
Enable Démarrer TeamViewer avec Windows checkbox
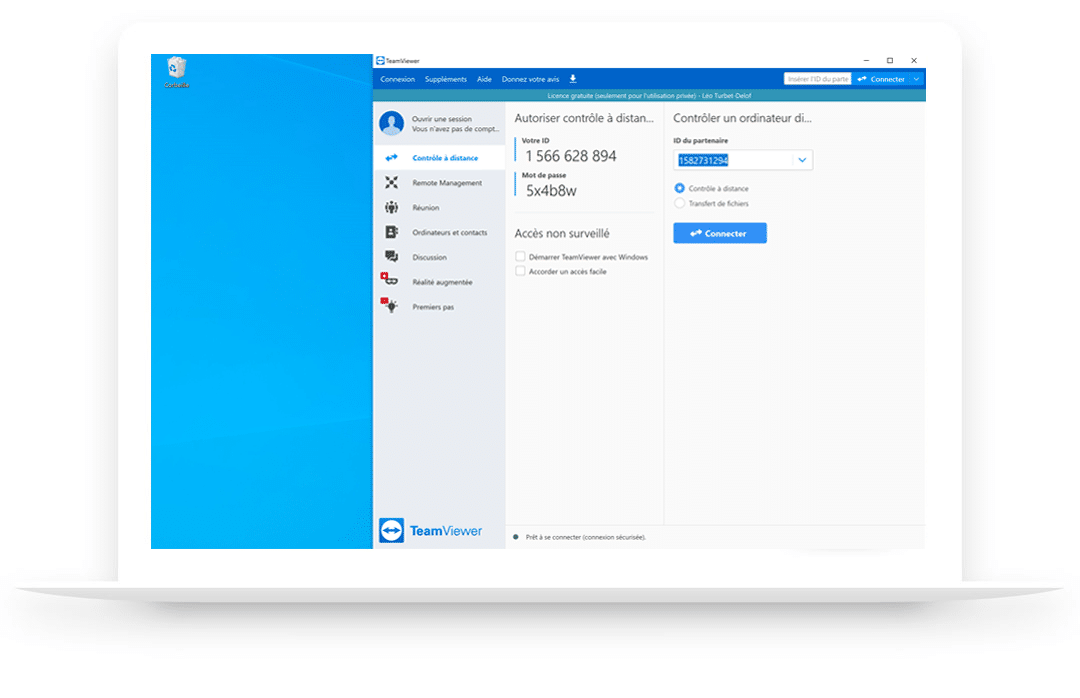point(520,257)
